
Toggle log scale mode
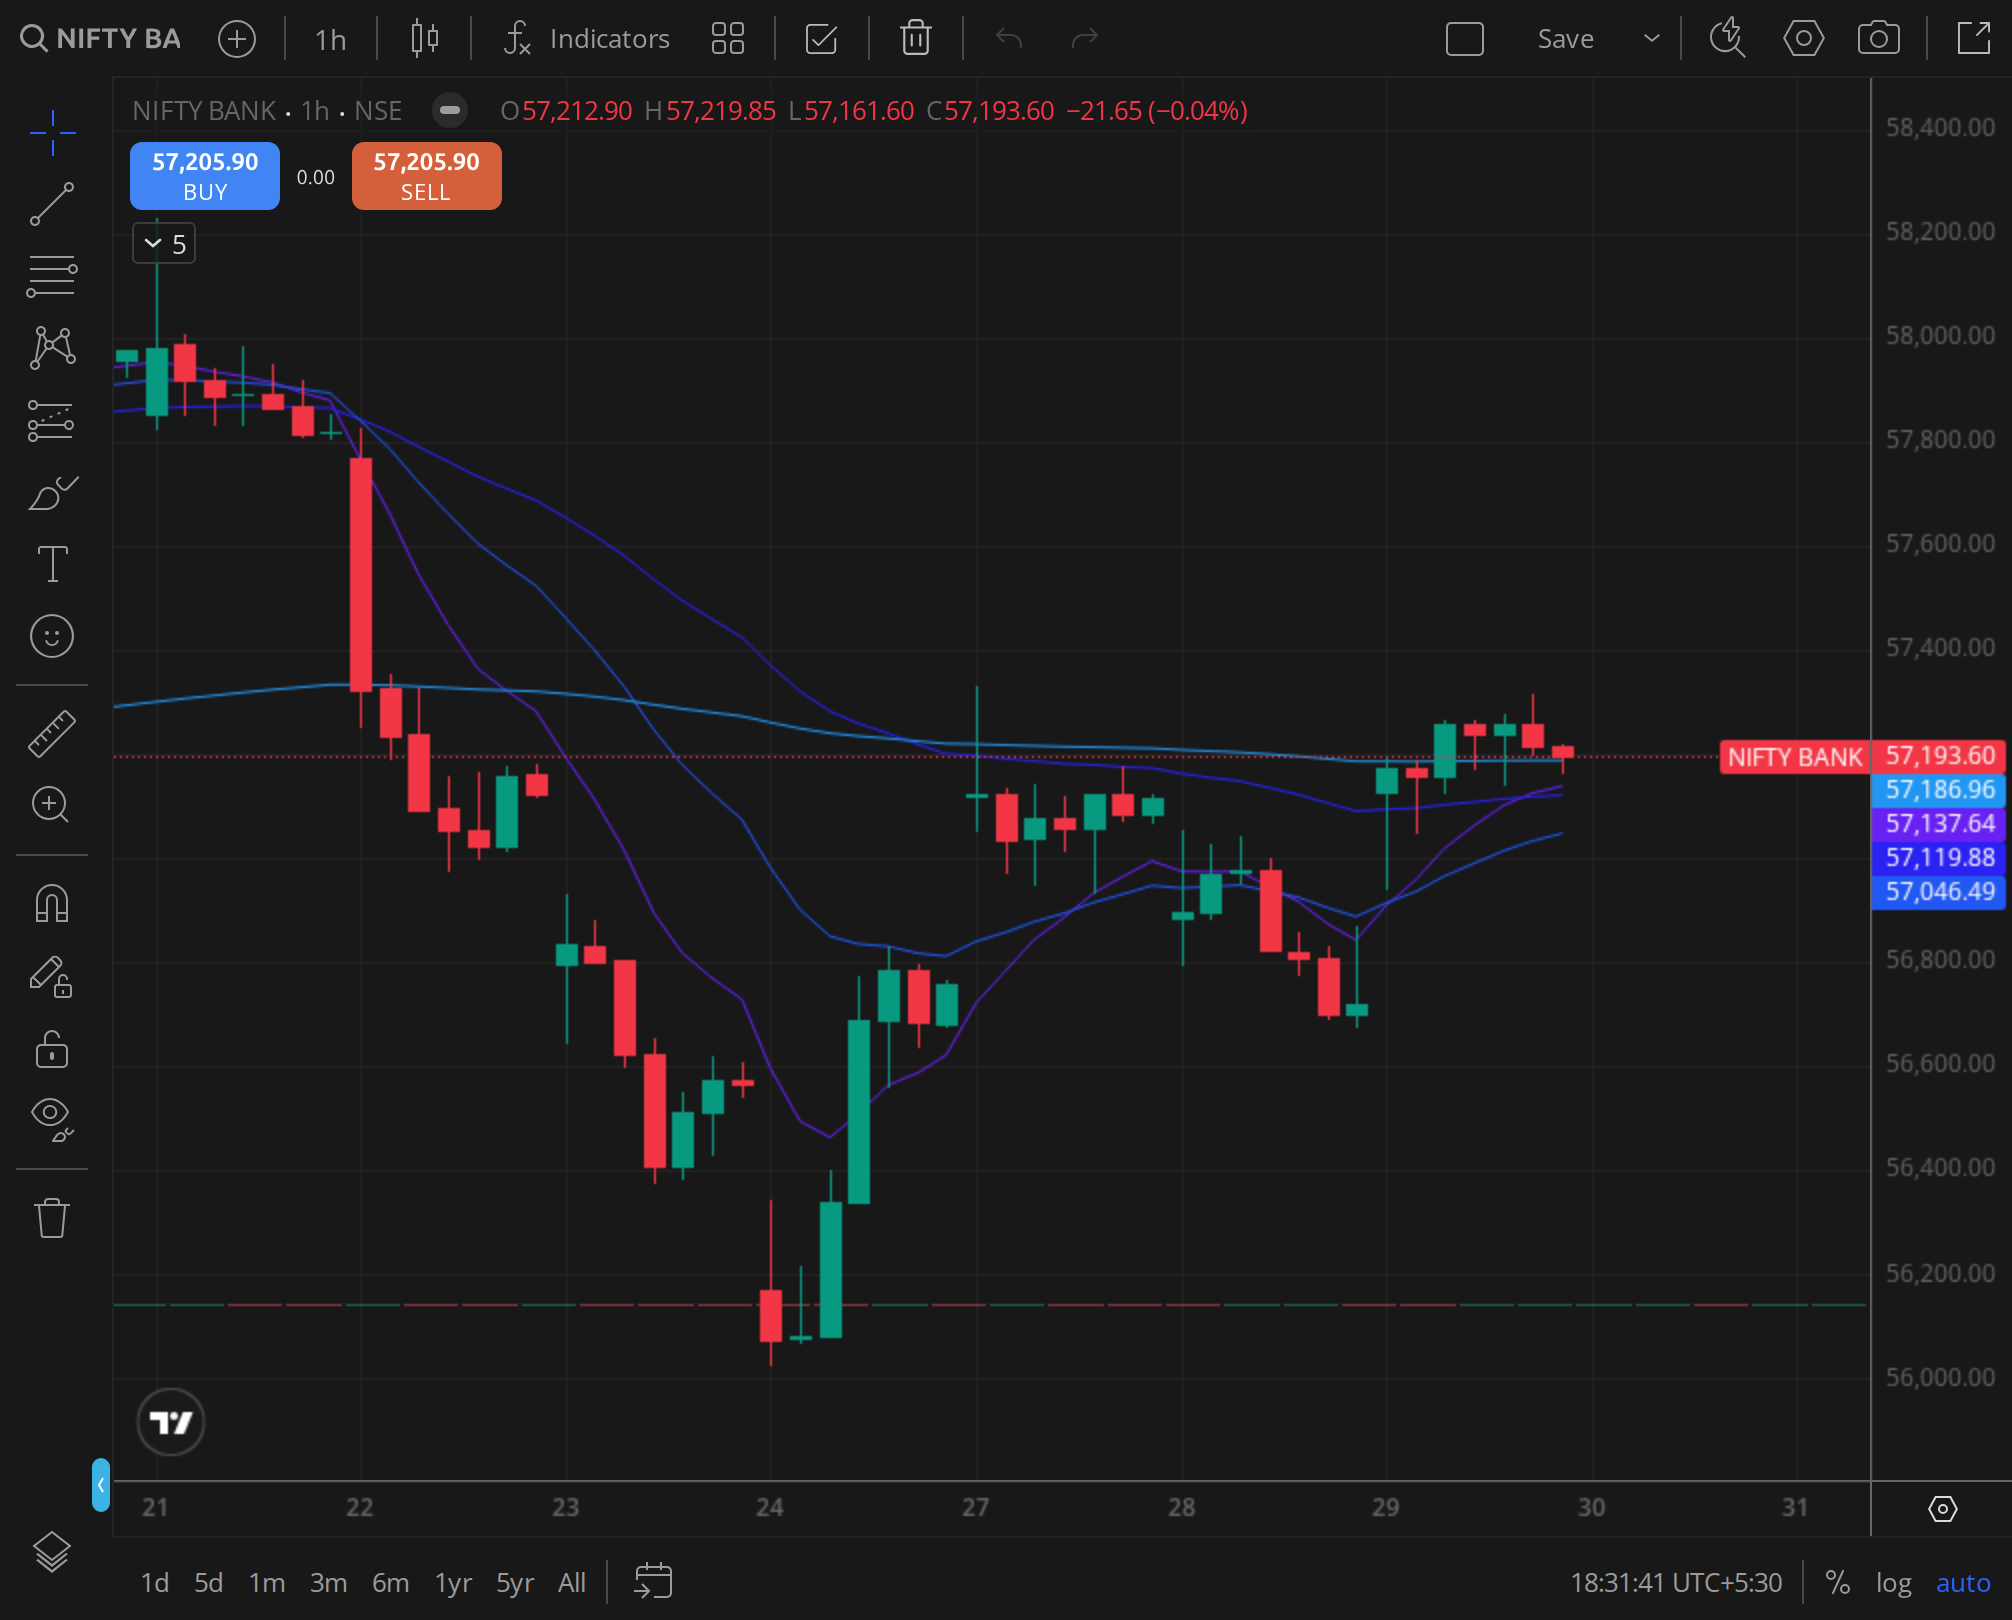point(1893,1583)
